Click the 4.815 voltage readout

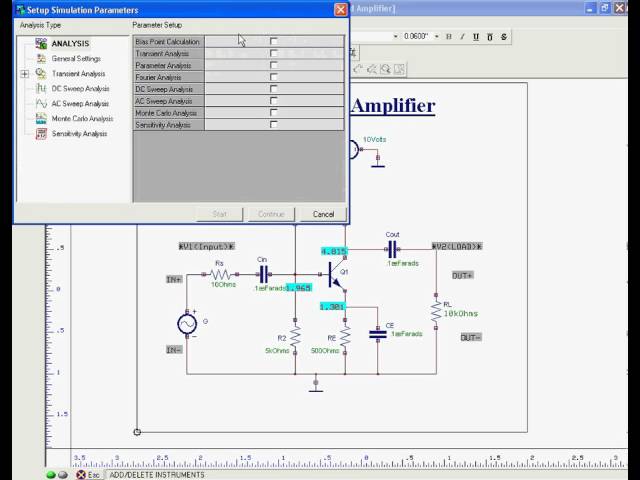(334, 251)
